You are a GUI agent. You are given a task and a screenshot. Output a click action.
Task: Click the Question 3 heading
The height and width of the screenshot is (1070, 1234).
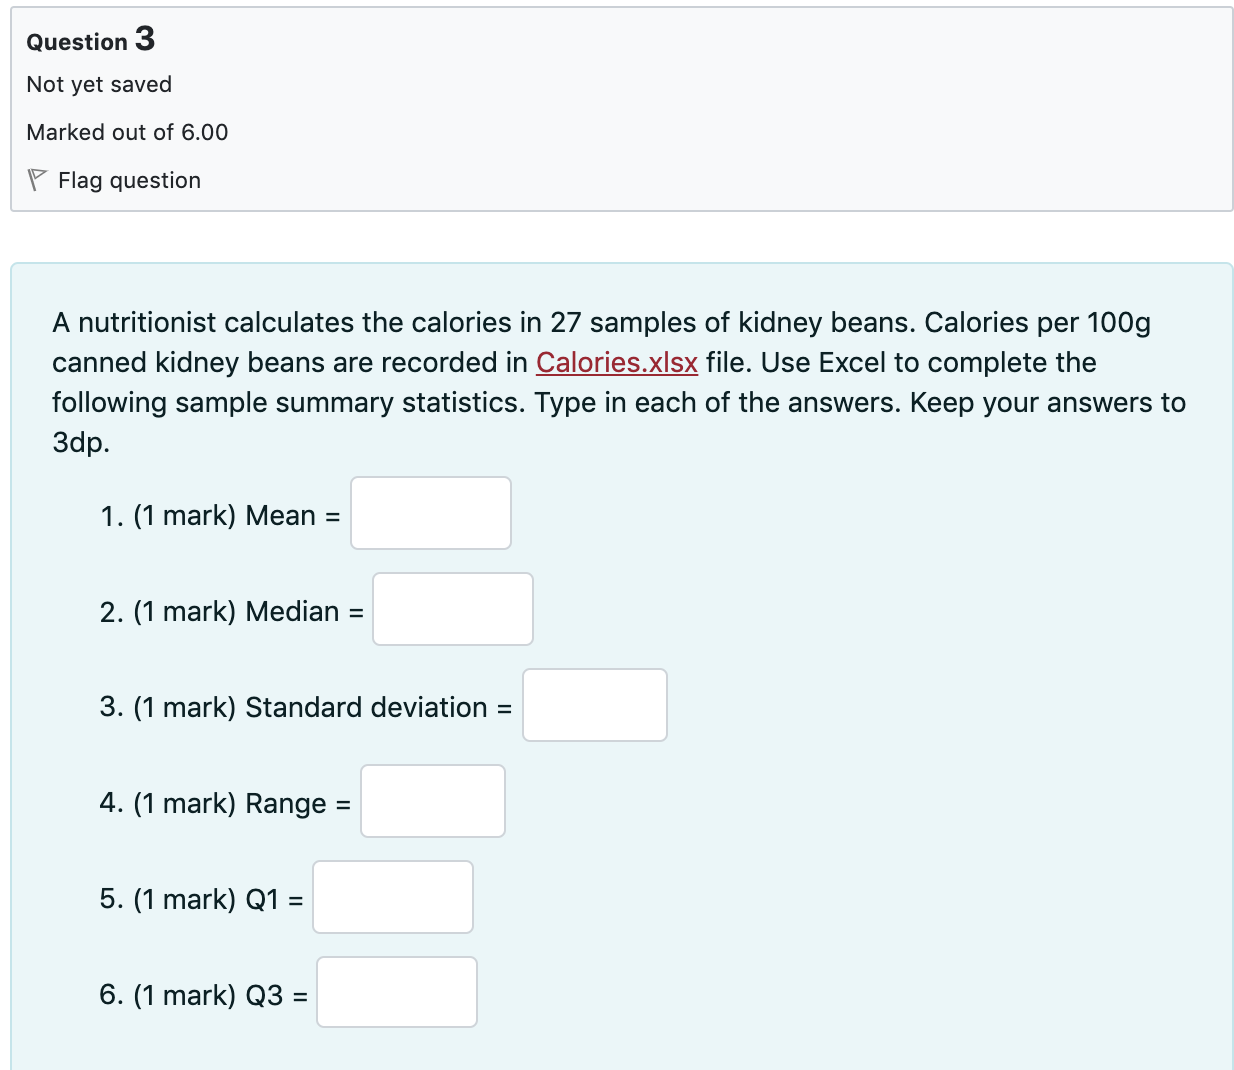(90, 40)
